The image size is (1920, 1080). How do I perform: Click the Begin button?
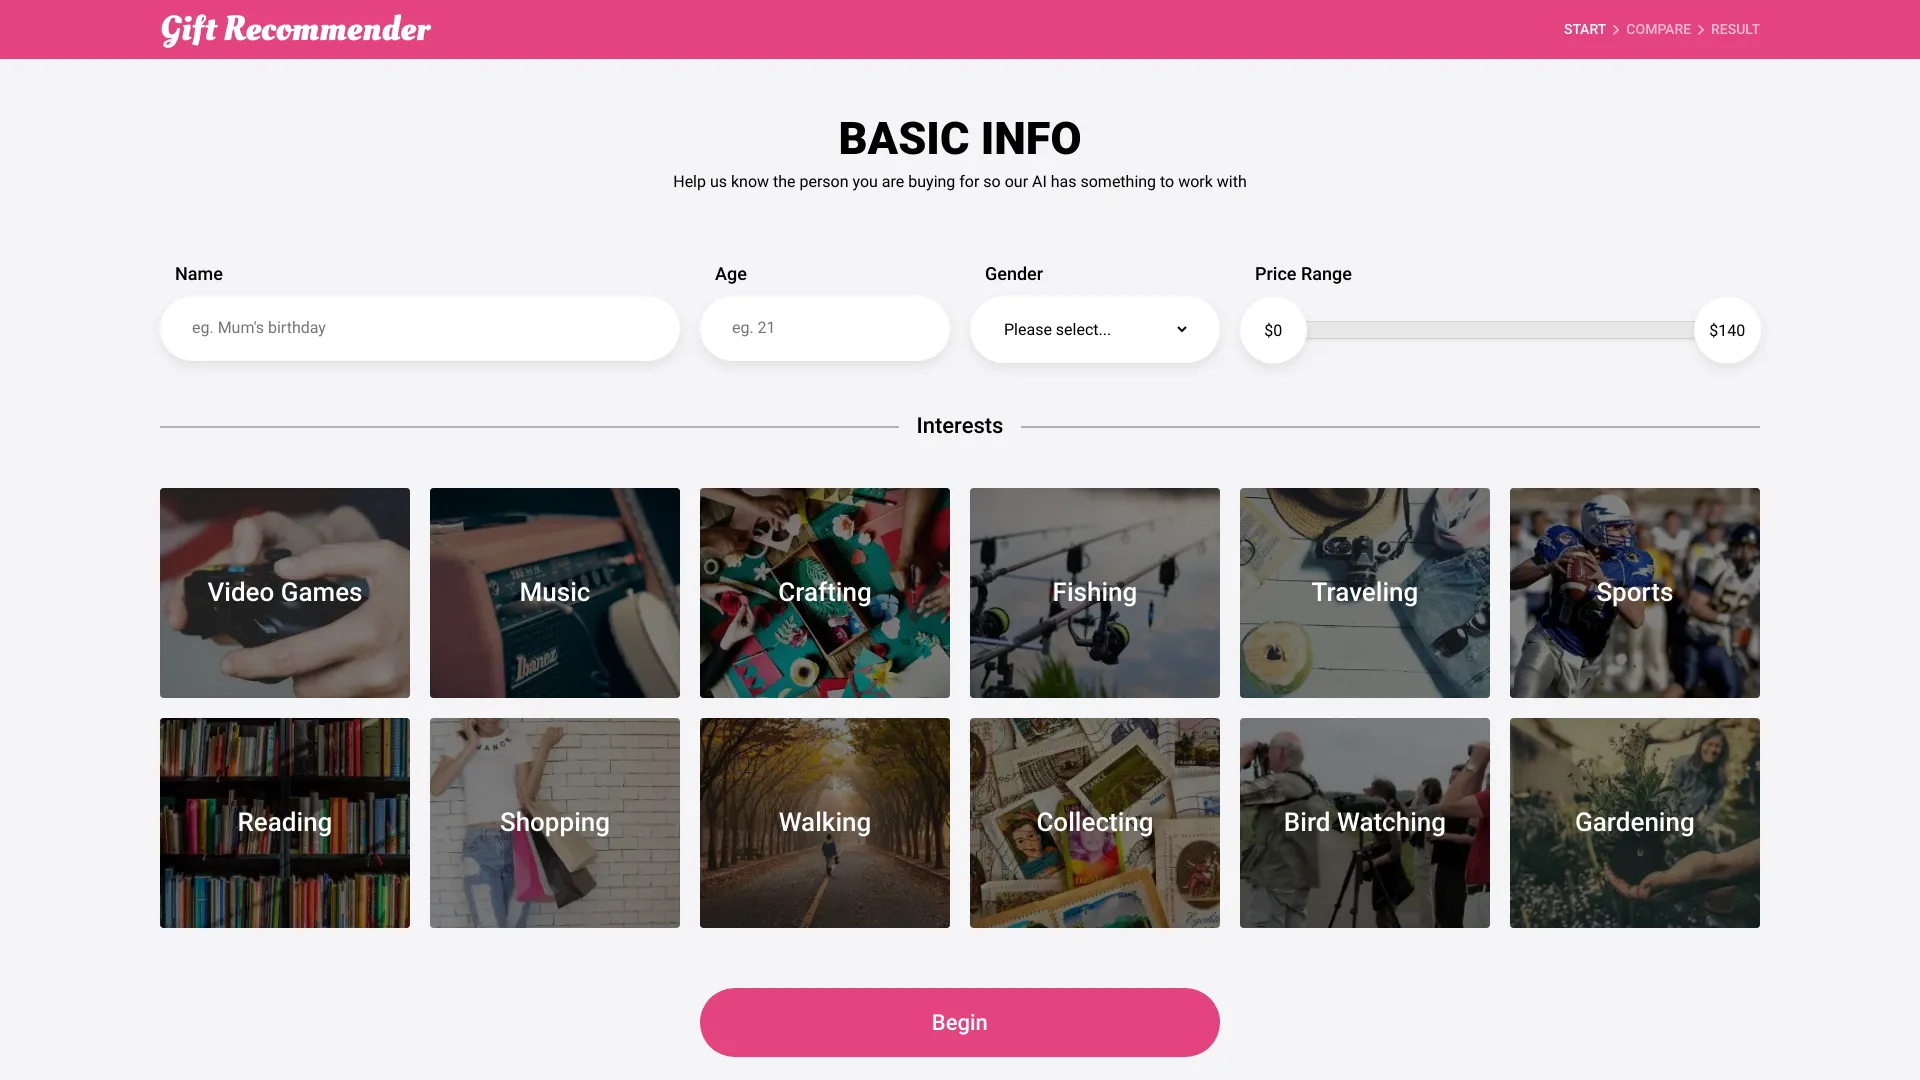(x=960, y=1022)
